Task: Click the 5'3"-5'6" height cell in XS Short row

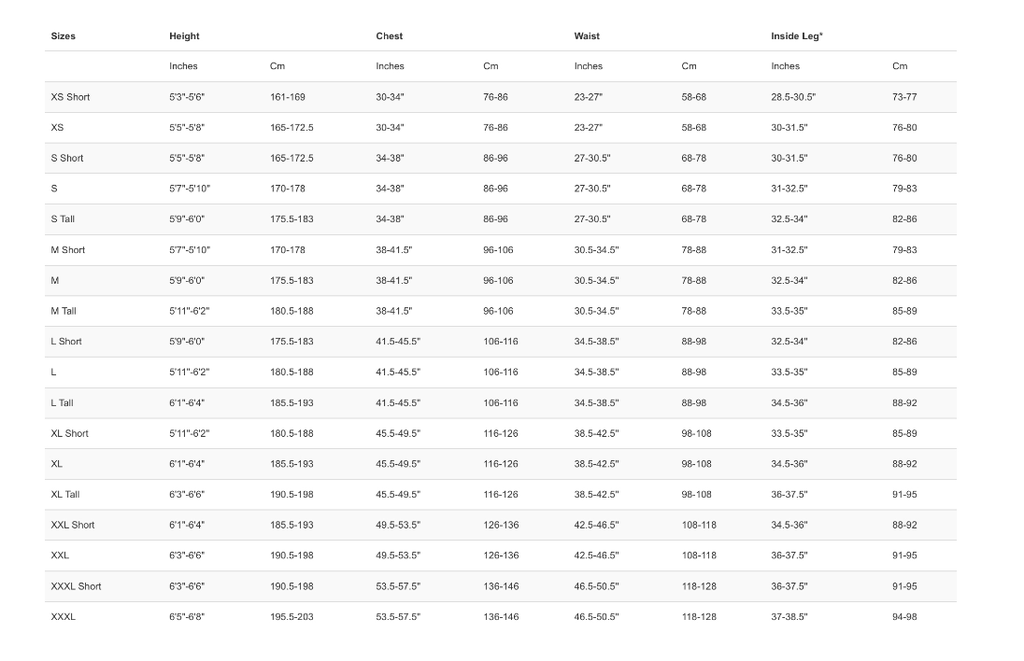Action: point(187,97)
